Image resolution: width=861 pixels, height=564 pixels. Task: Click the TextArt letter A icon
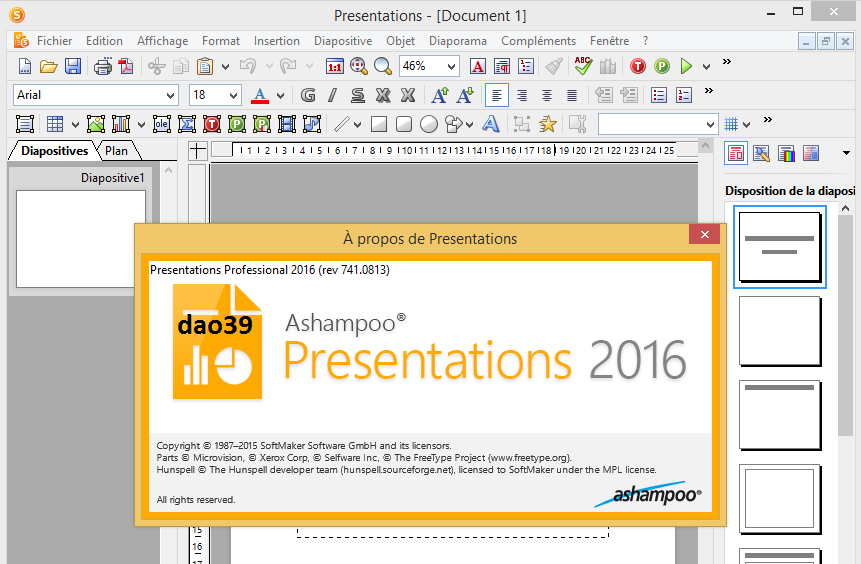click(x=490, y=124)
